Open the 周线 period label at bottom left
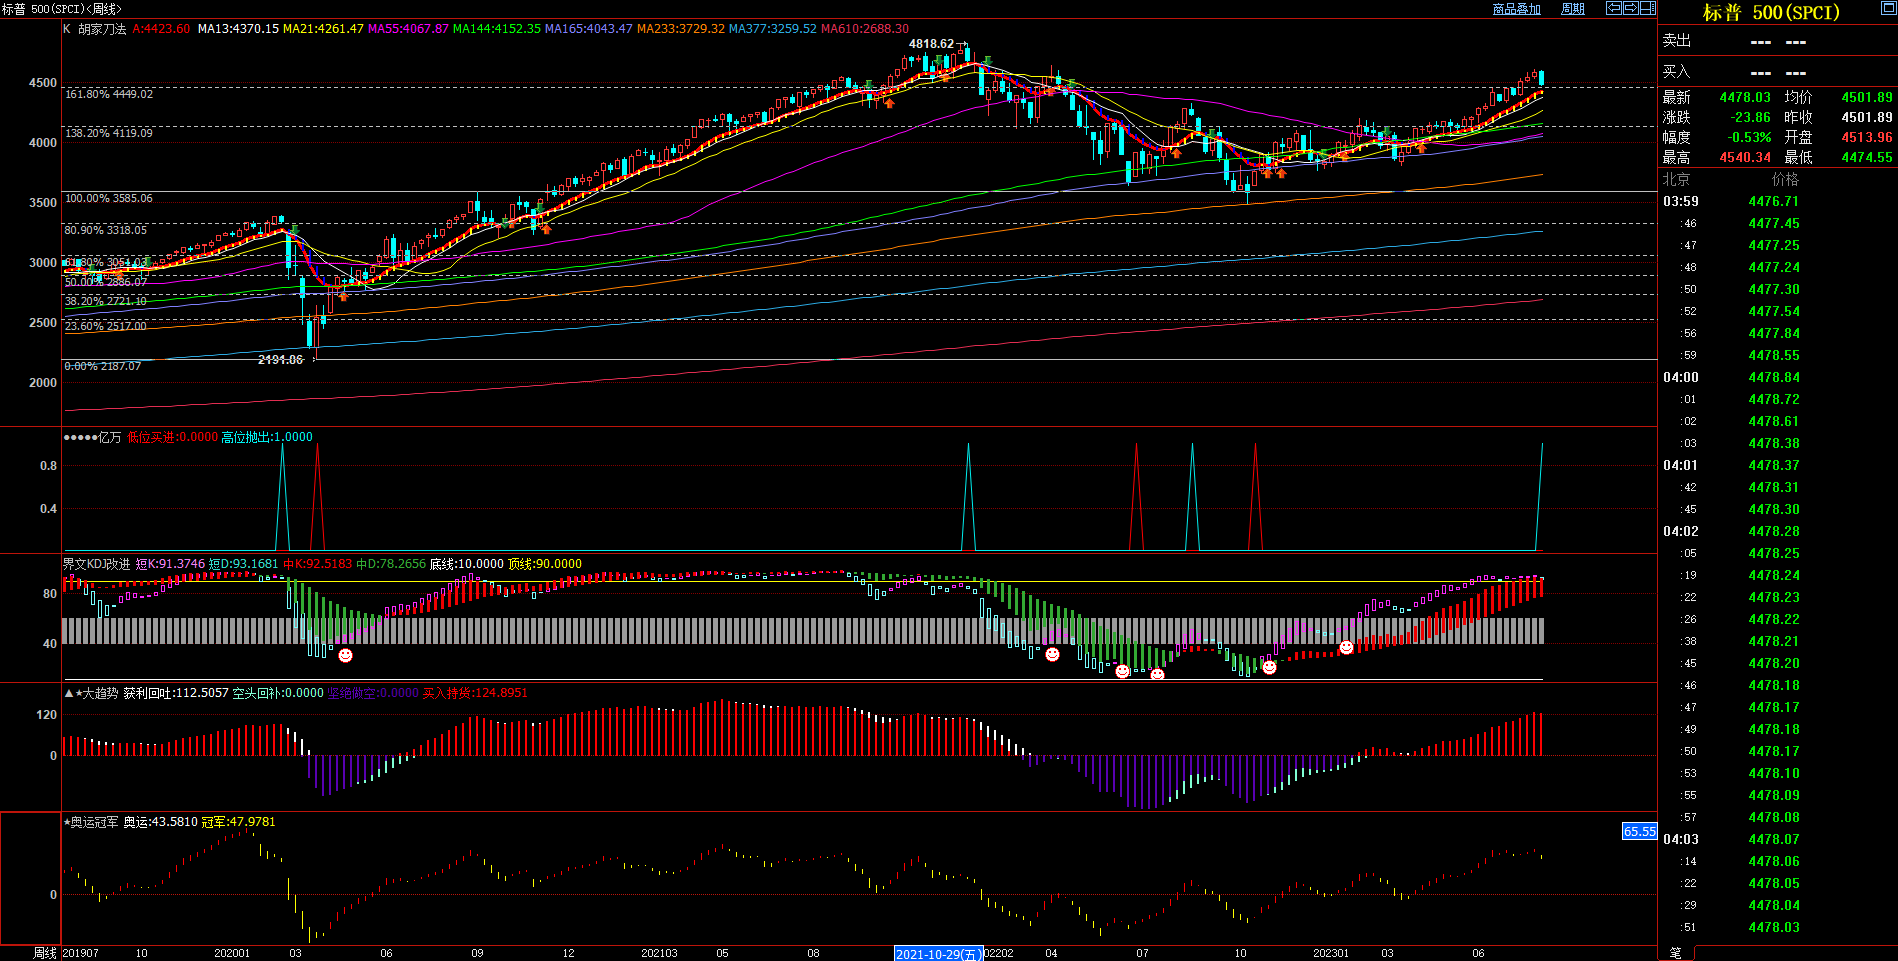The width and height of the screenshot is (1898, 961). [45, 953]
